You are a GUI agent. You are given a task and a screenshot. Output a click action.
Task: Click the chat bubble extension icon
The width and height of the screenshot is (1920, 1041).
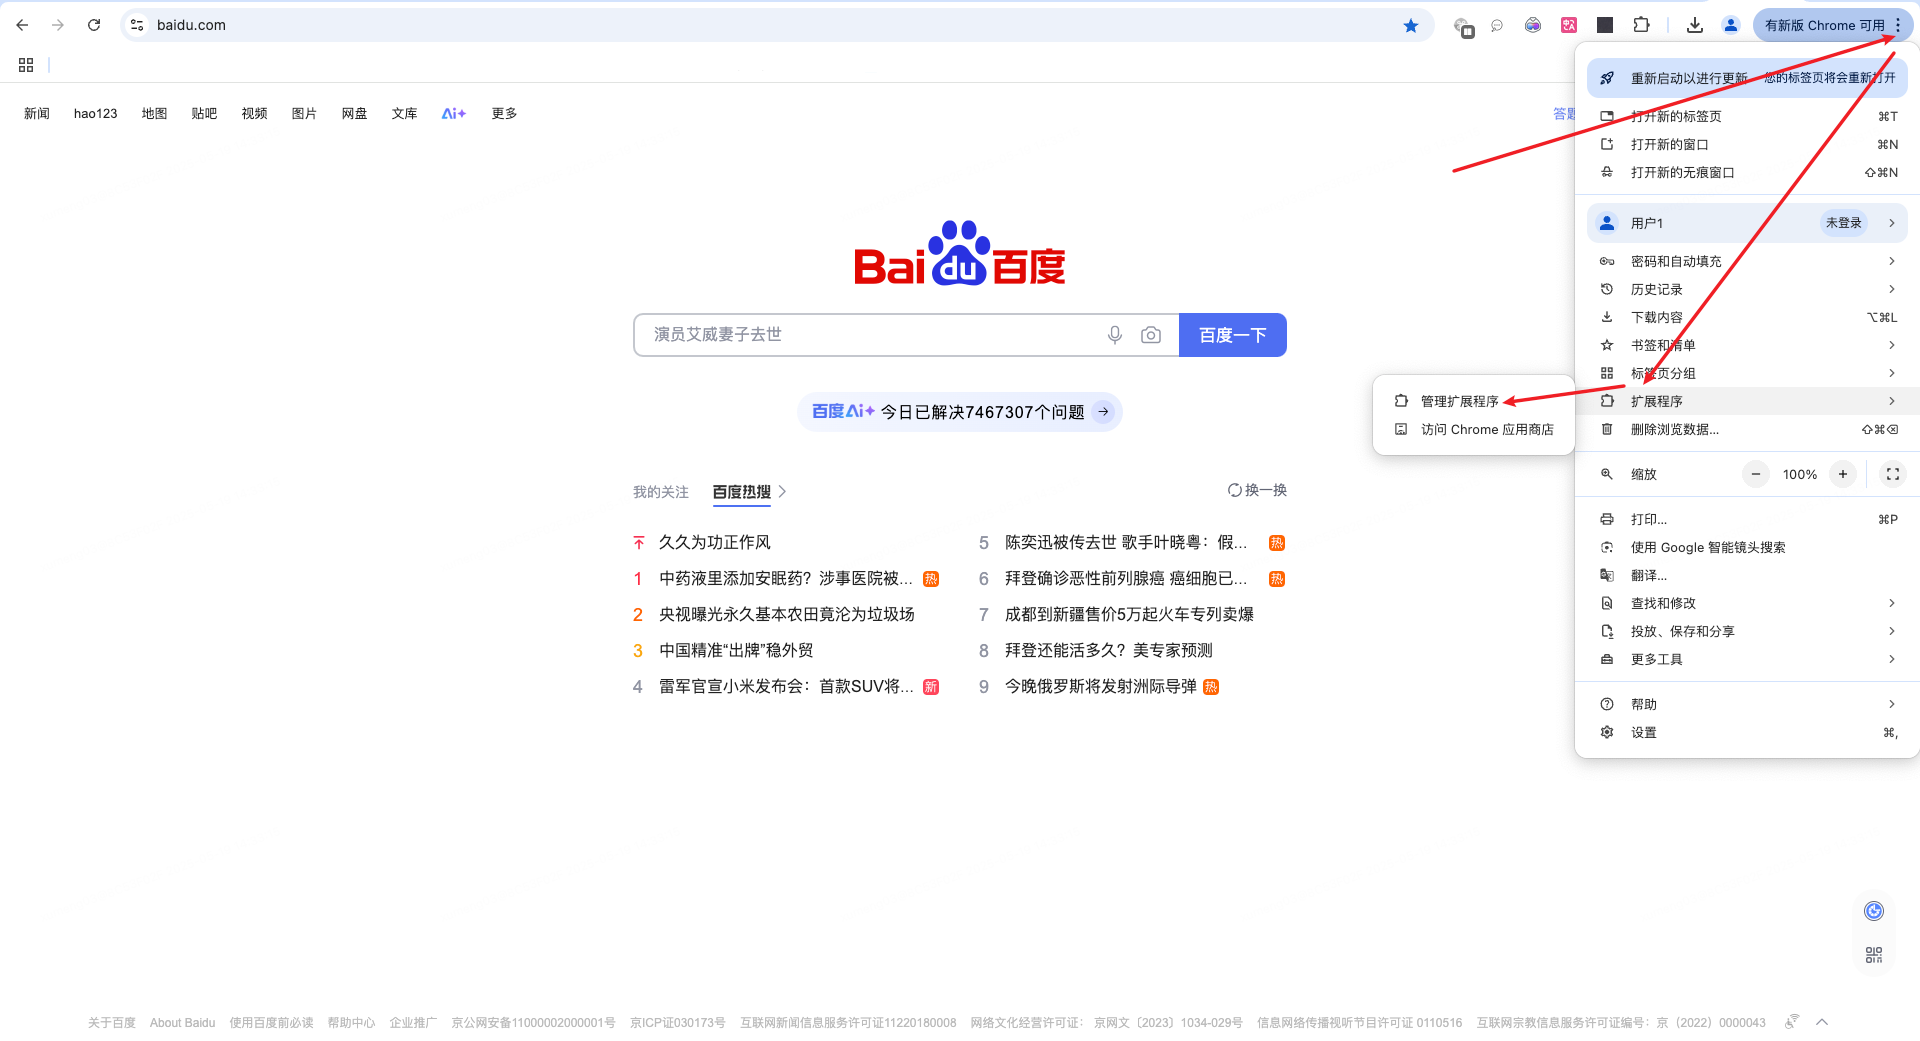click(x=1497, y=25)
